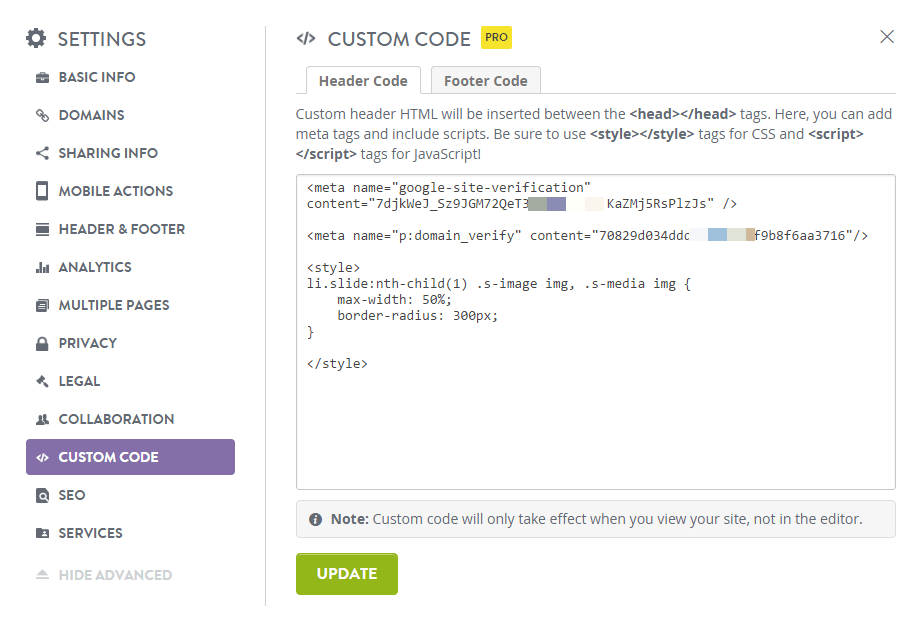Click the Privacy padlock icon

[42, 343]
